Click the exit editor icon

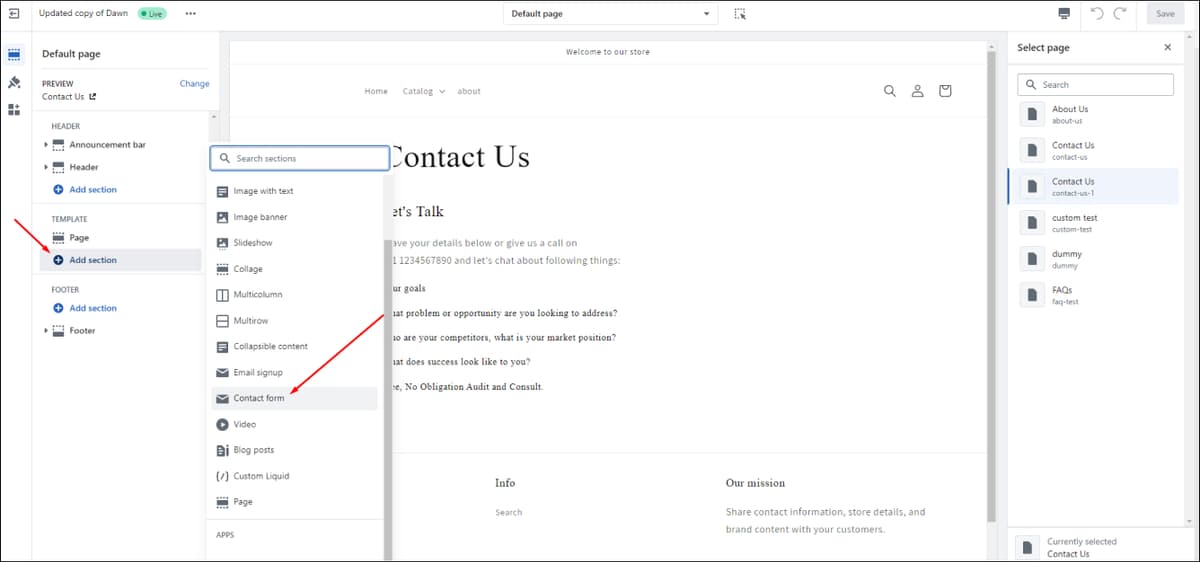click(13, 13)
